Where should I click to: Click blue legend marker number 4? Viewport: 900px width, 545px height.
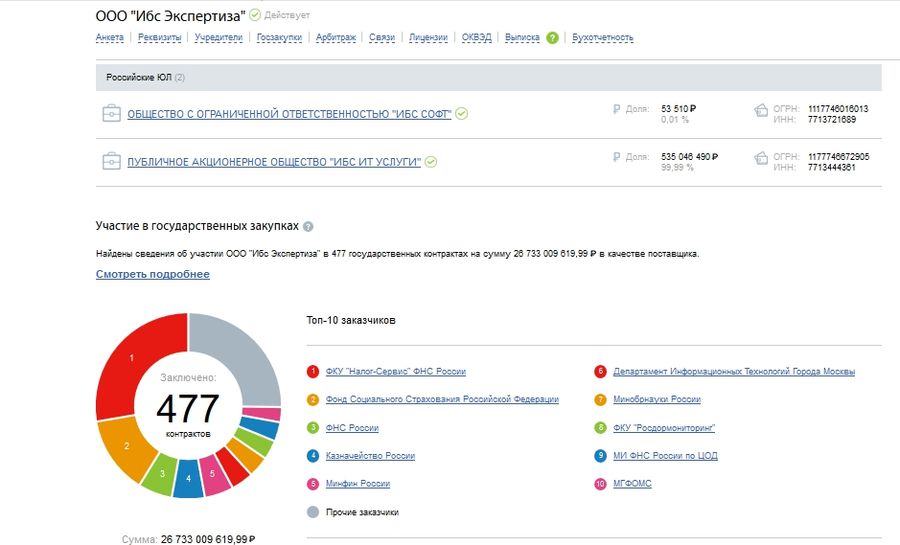pyautogui.click(x=313, y=456)
